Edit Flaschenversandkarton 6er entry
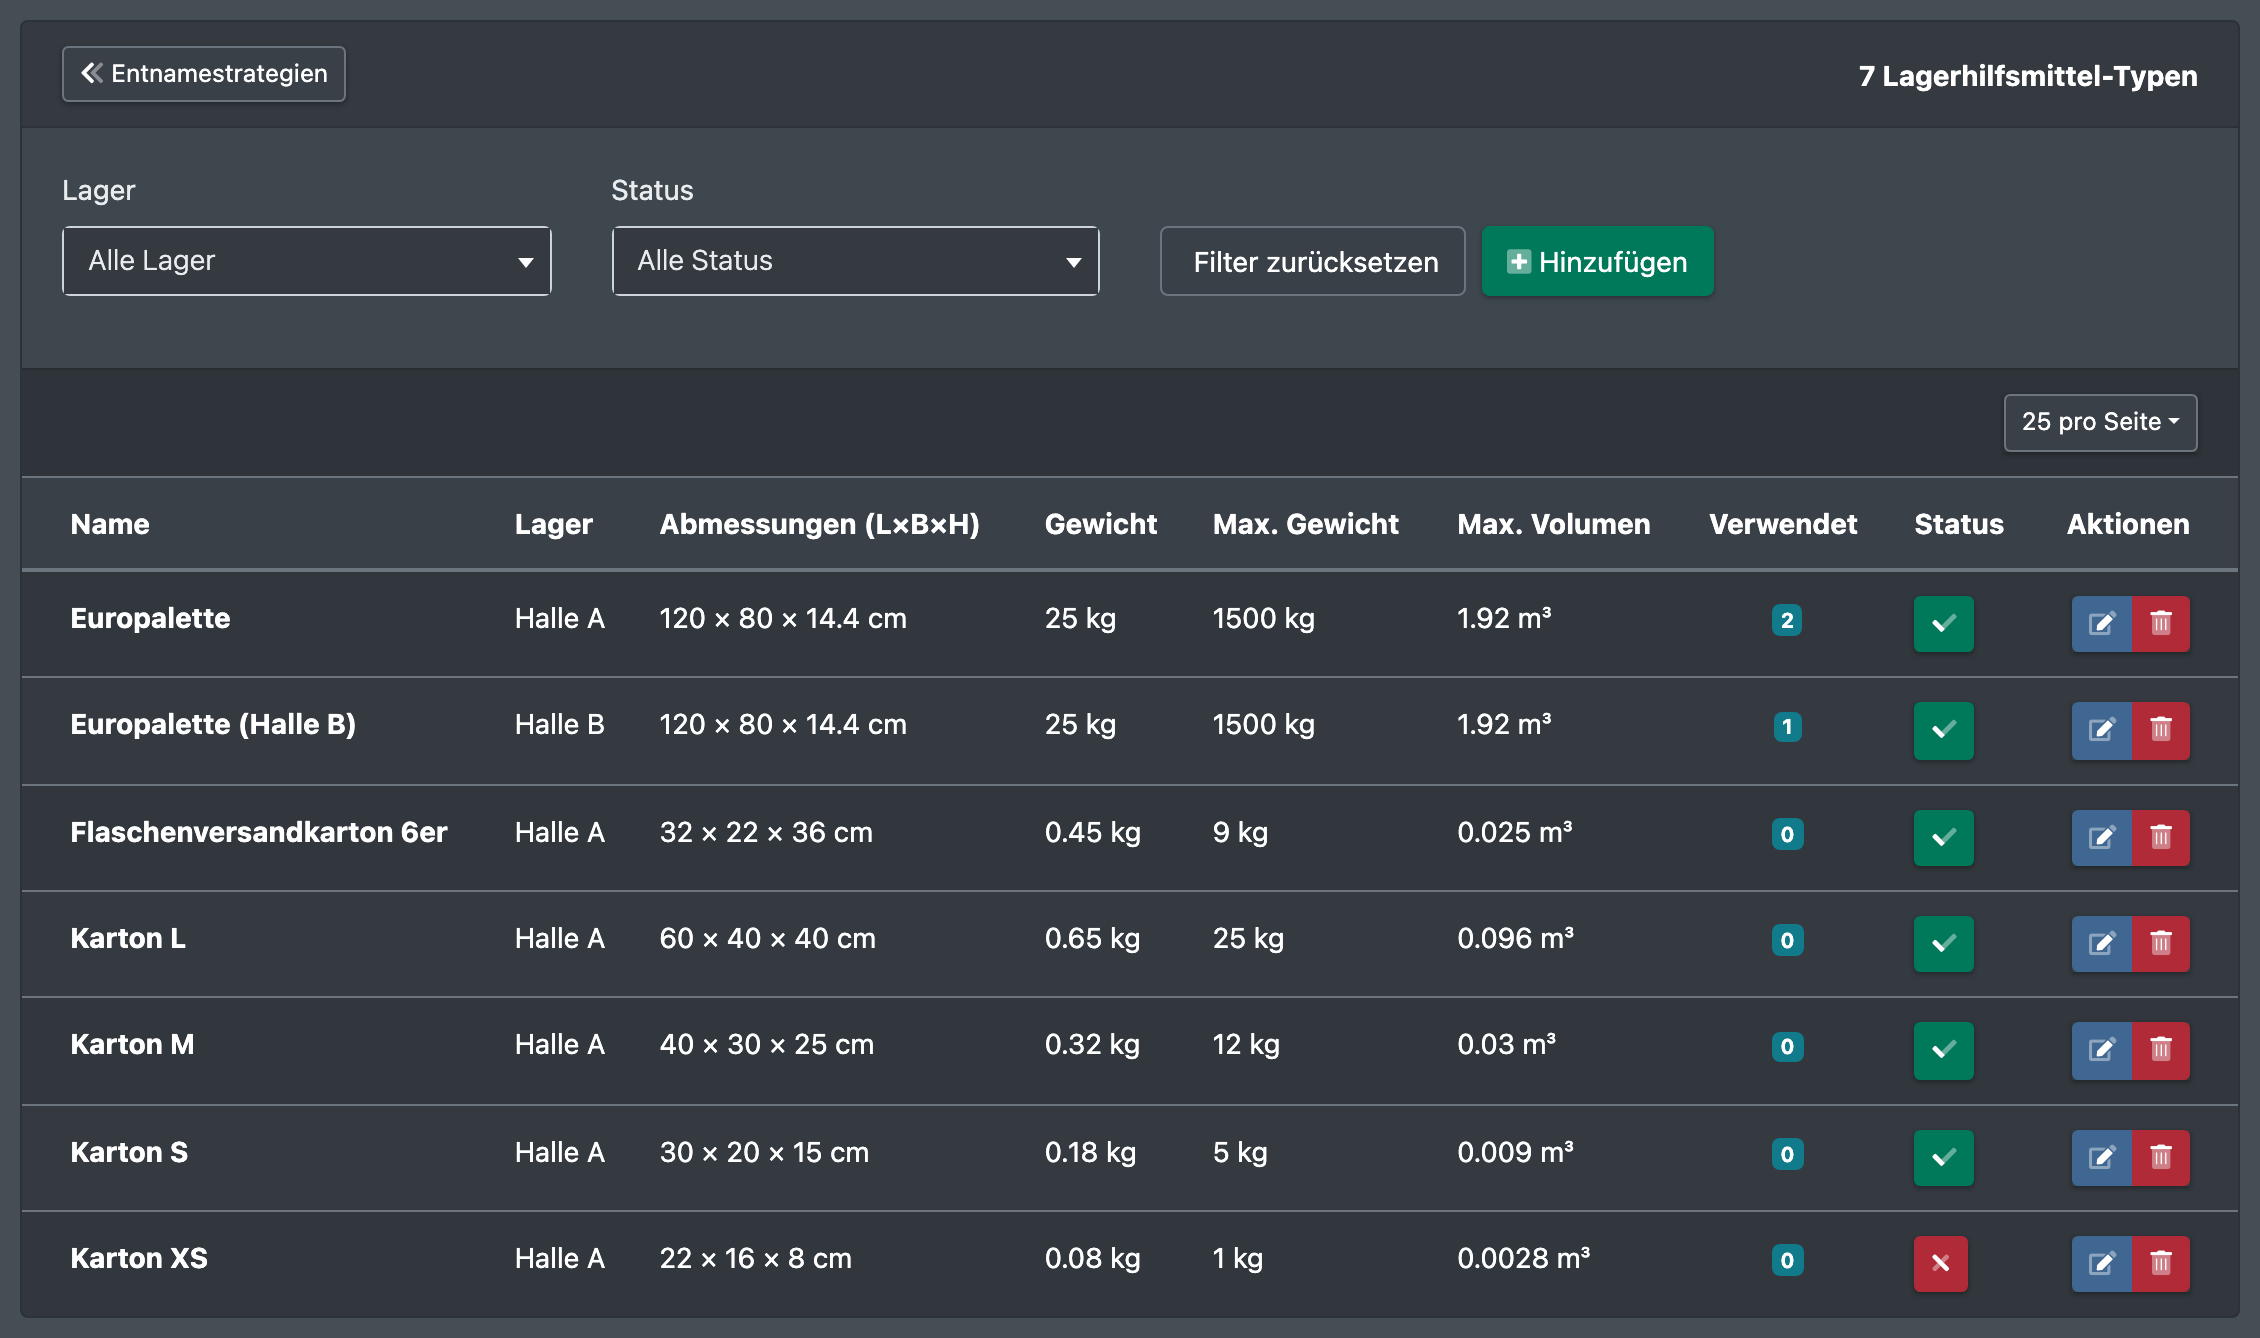The image size is (2260, 1338). (x=2102, y=837)
